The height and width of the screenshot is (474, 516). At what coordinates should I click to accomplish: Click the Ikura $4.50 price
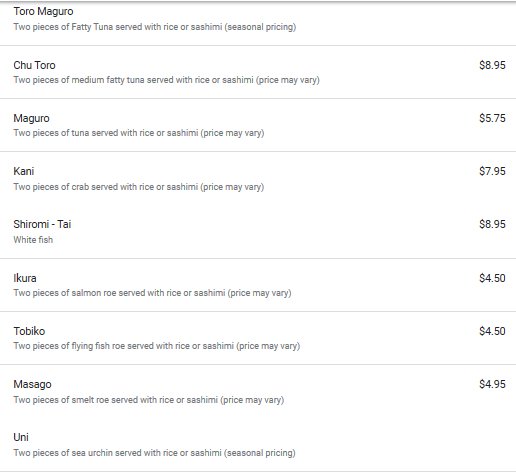point(492,278)
